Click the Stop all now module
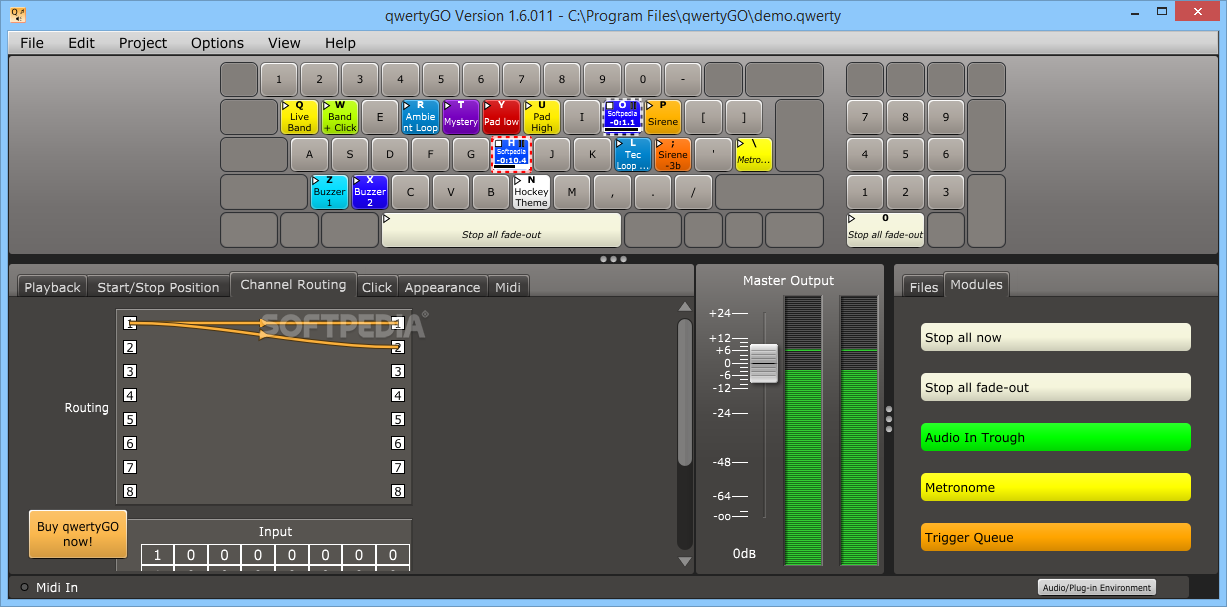Viewport: 1227px width, 607px height. [1056, 337]
